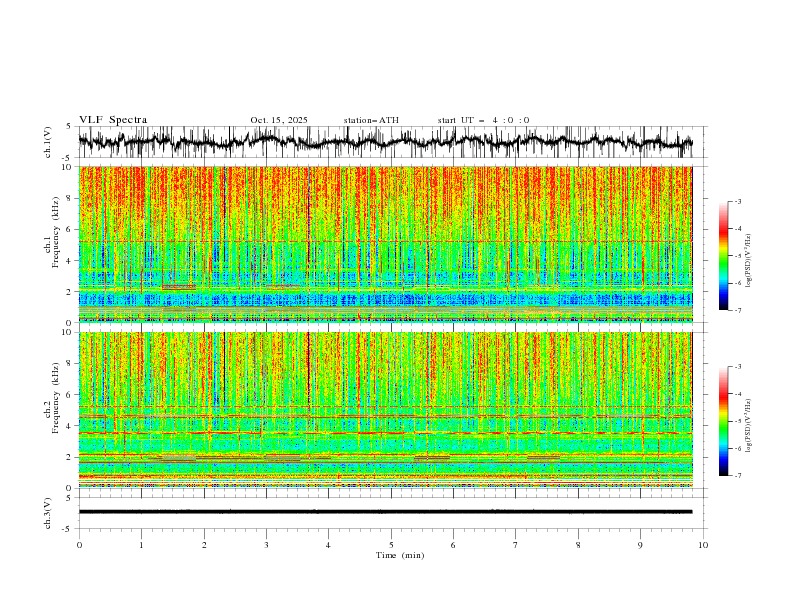Click the ch.2 color bar log(PSD) label
Image resolution: width=792 pixels, height=612 pixels.
(748, 425)
